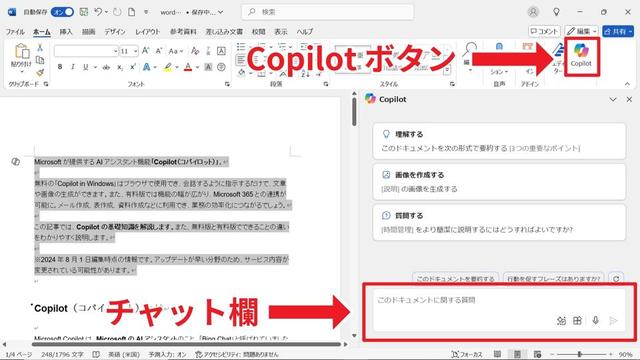The width and height of the screenshot is (640, 360).
Task: Click the undo arrow in title bar
Action: tap(98, 12)
